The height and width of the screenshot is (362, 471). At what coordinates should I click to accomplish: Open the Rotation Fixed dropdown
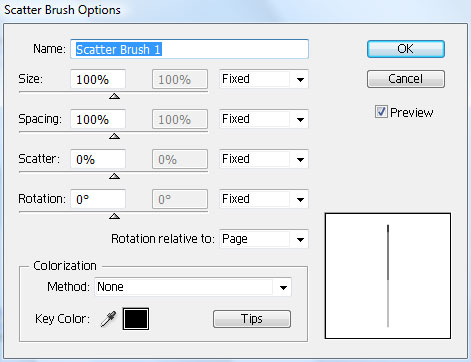264,199
